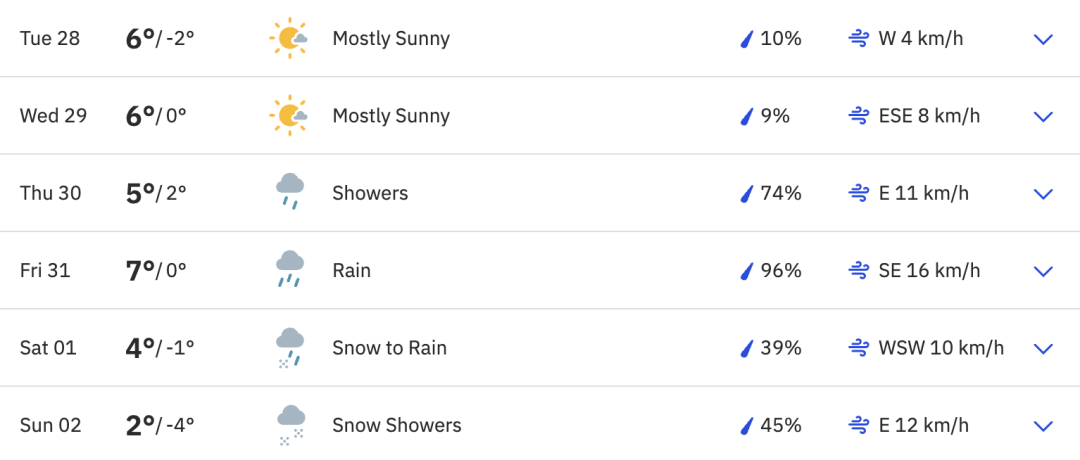Click the Thu 30 date label
This screenshot has height=460, width=1080.
50,193
